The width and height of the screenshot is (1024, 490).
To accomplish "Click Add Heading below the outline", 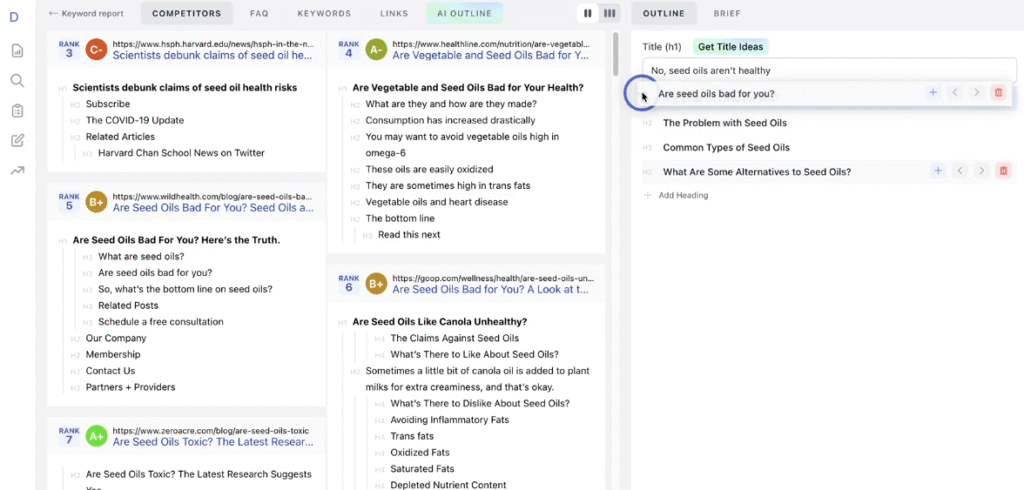I will click(682, 195).
